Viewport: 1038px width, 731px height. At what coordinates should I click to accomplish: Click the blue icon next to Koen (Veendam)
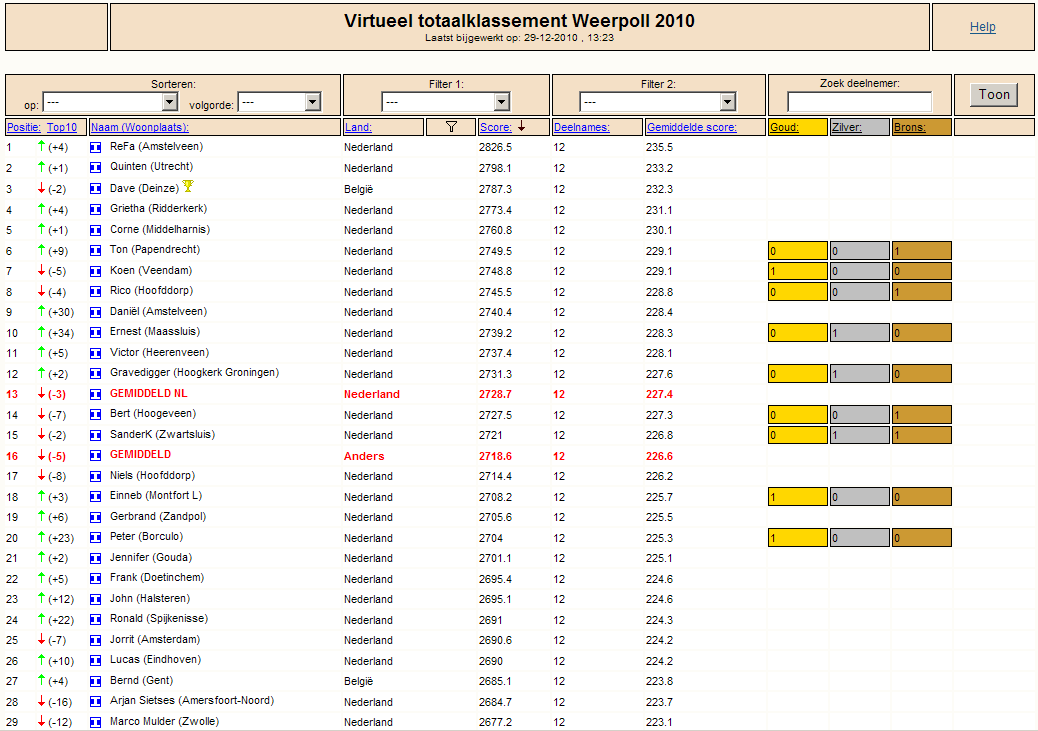(95, 271)
